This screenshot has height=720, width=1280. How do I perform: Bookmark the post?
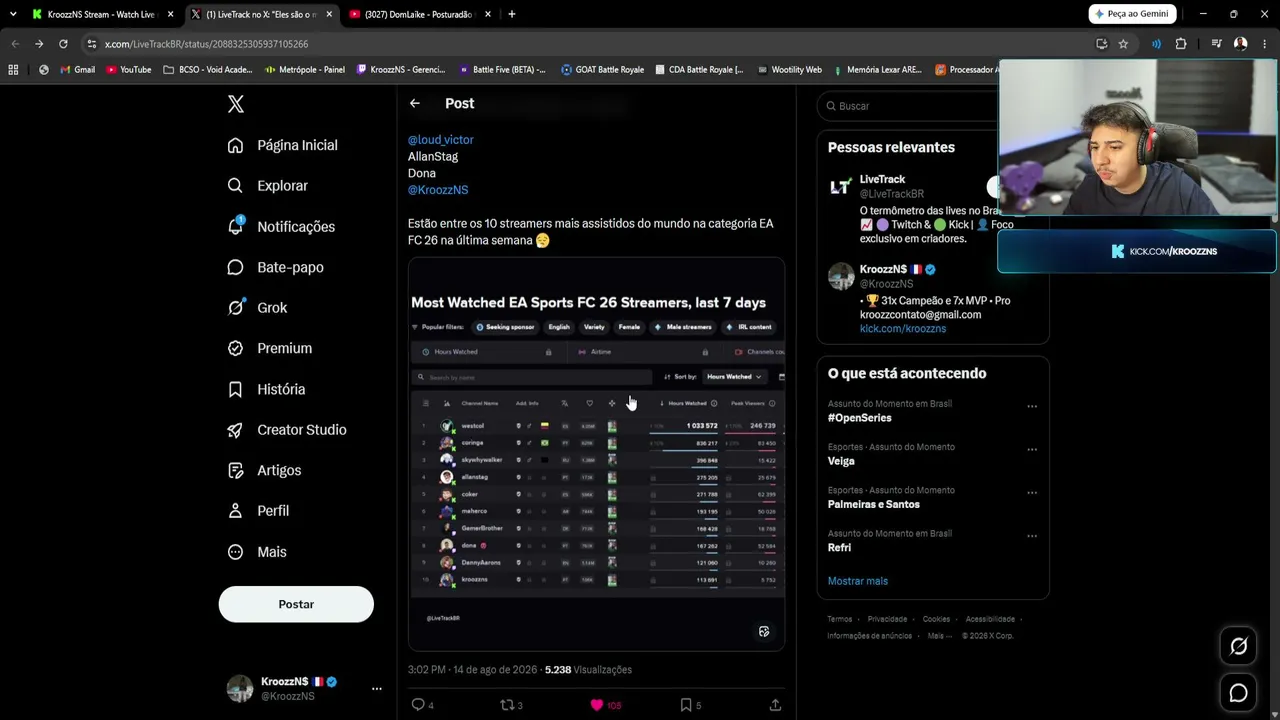686,705
